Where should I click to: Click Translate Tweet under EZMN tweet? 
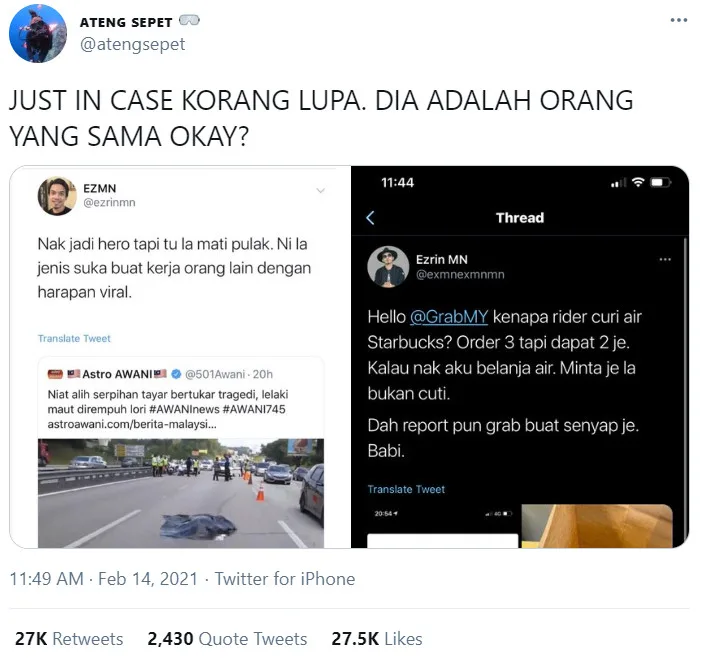pos(74,338)
